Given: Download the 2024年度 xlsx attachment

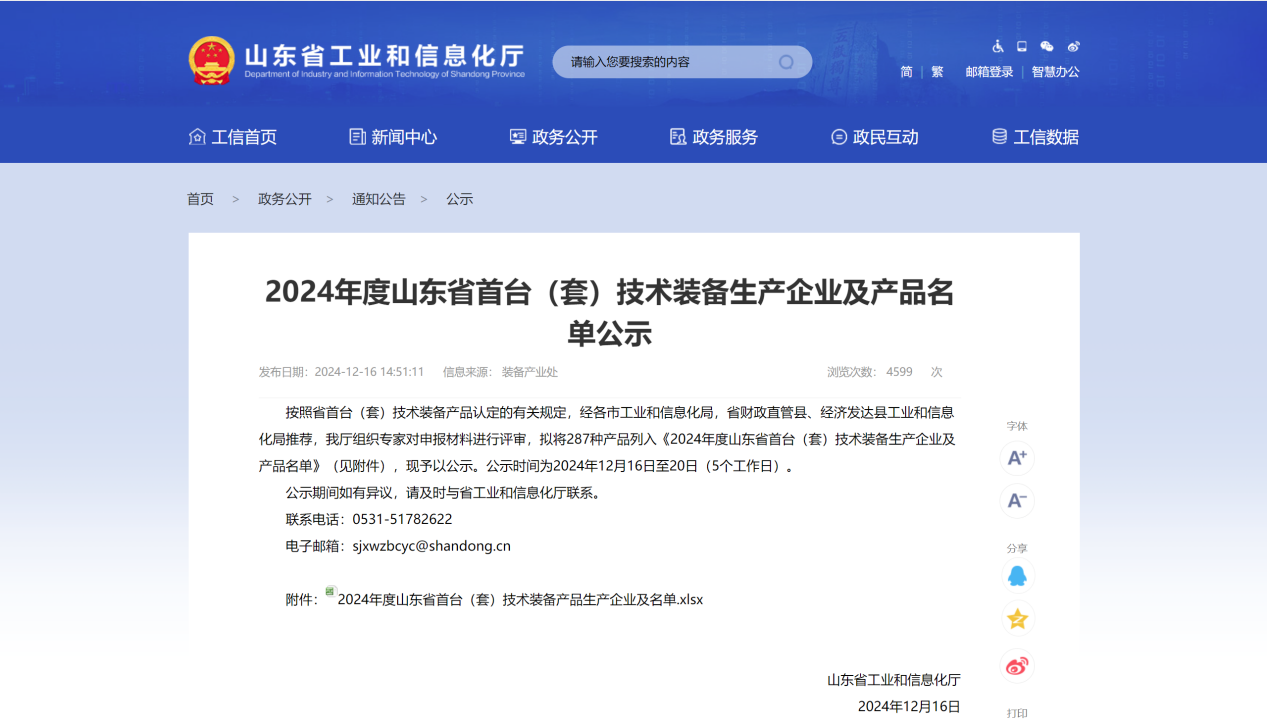Looking at the screenshot, I should 520,600.
